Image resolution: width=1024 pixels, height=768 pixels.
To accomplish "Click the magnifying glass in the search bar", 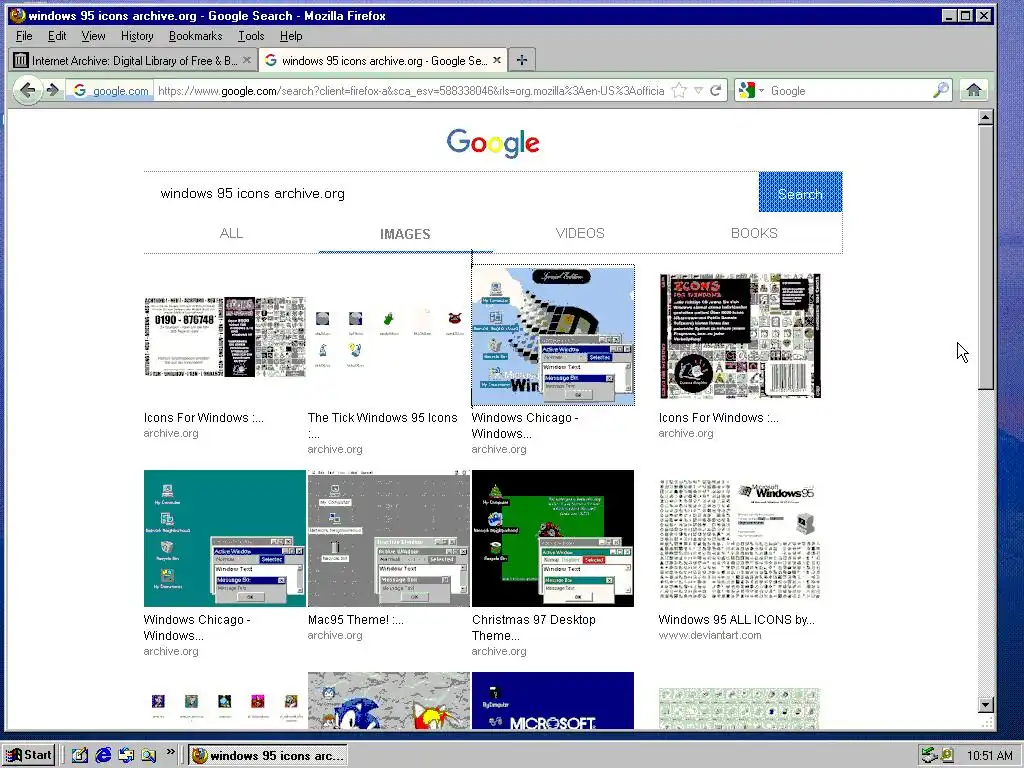I will click(940, 90).
